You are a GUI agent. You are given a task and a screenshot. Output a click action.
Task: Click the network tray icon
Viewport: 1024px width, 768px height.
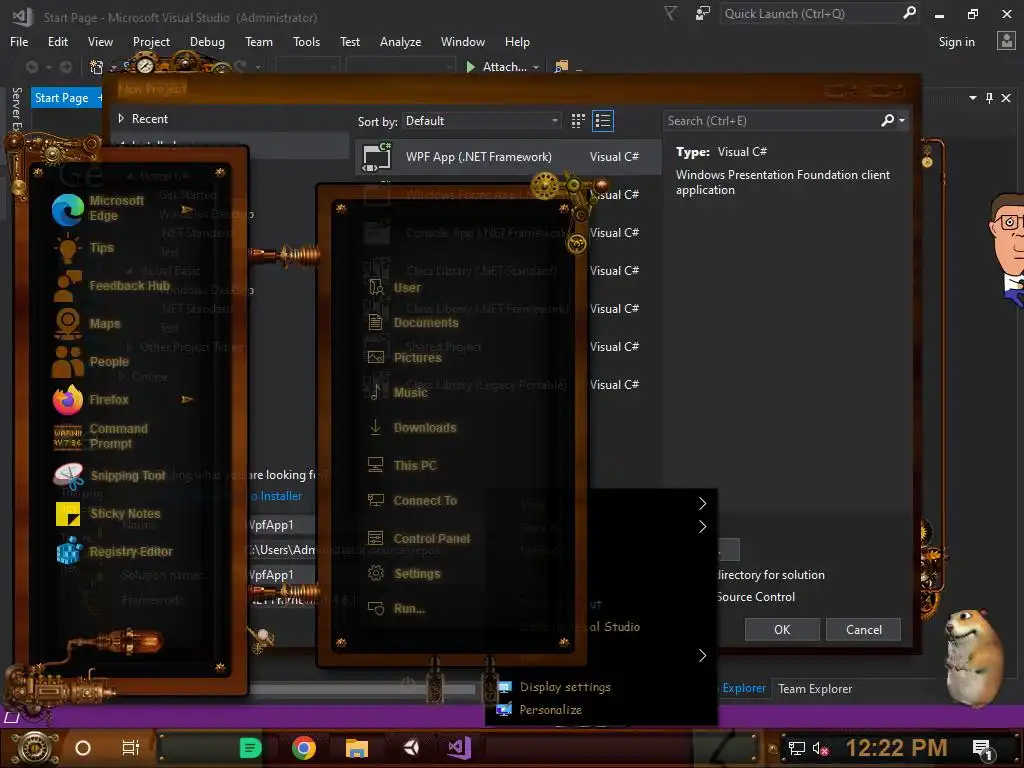(x=796, y=748)
